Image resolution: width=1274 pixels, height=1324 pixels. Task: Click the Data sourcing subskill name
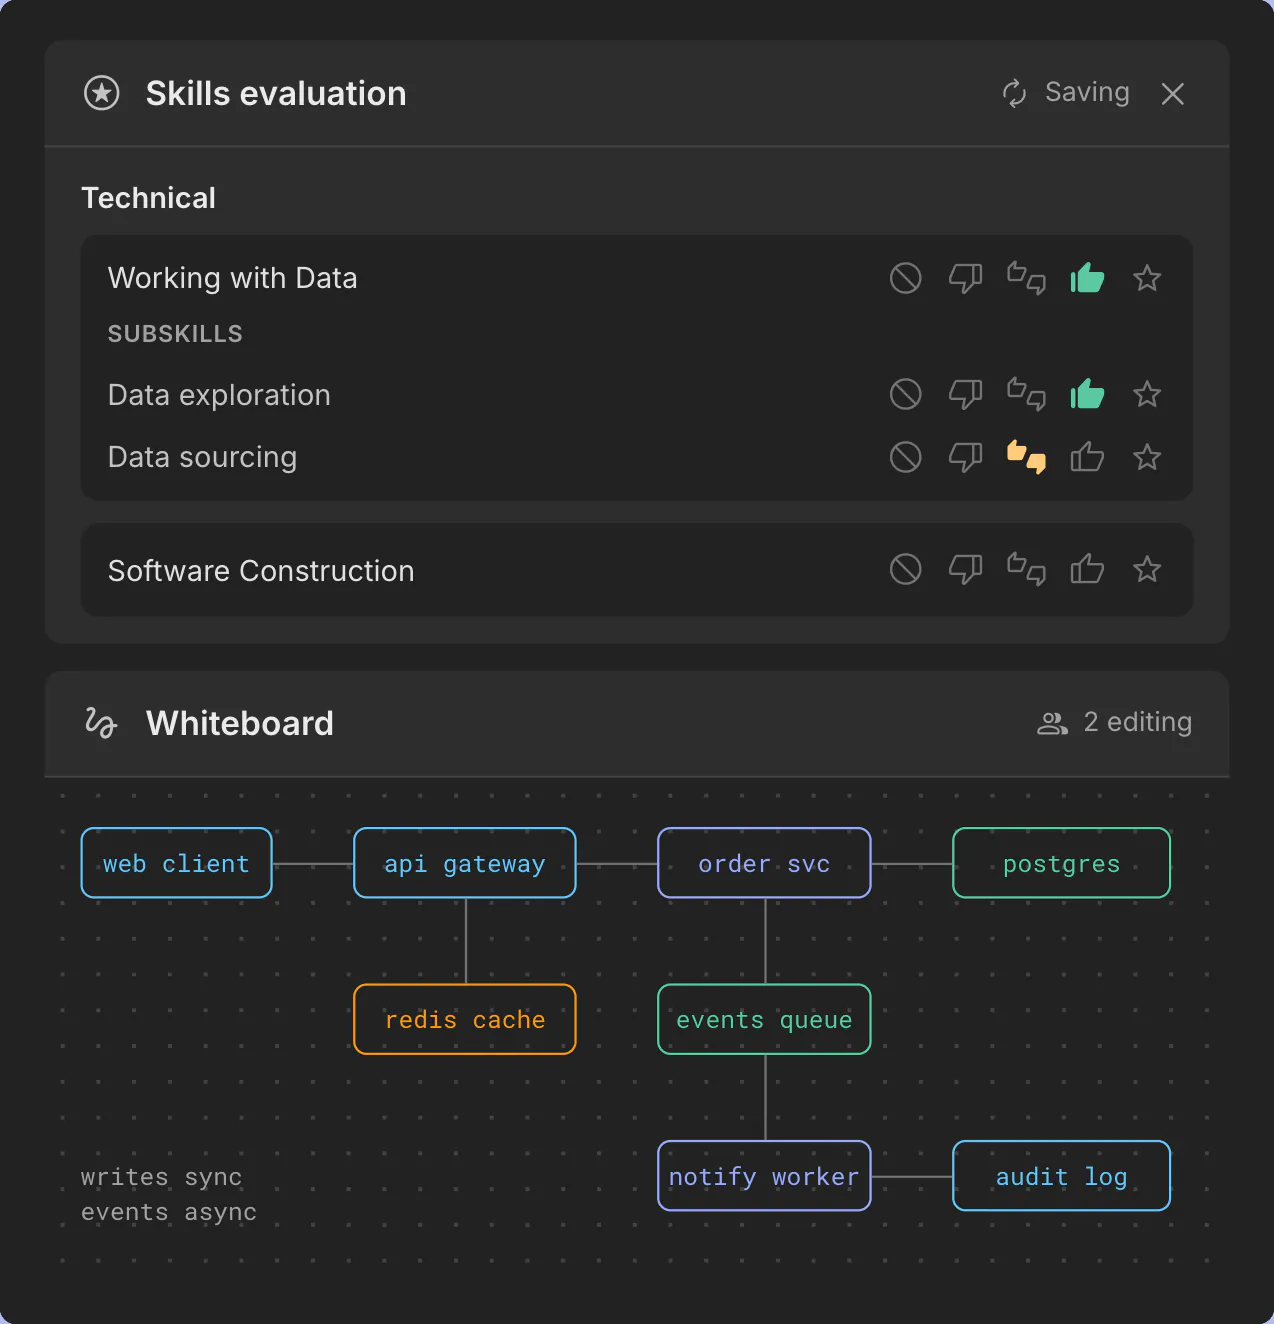[x=202, y=457]
